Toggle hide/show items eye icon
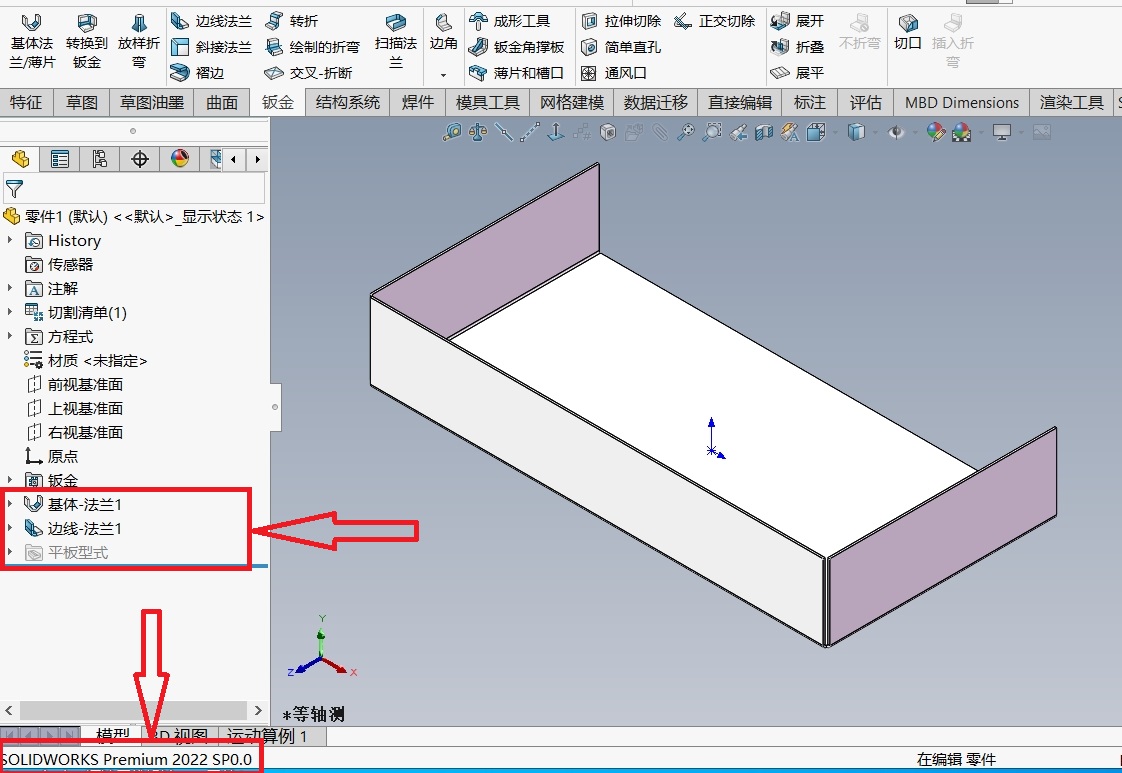Viewport: 1122px width, 773px height. coord(895,132)
